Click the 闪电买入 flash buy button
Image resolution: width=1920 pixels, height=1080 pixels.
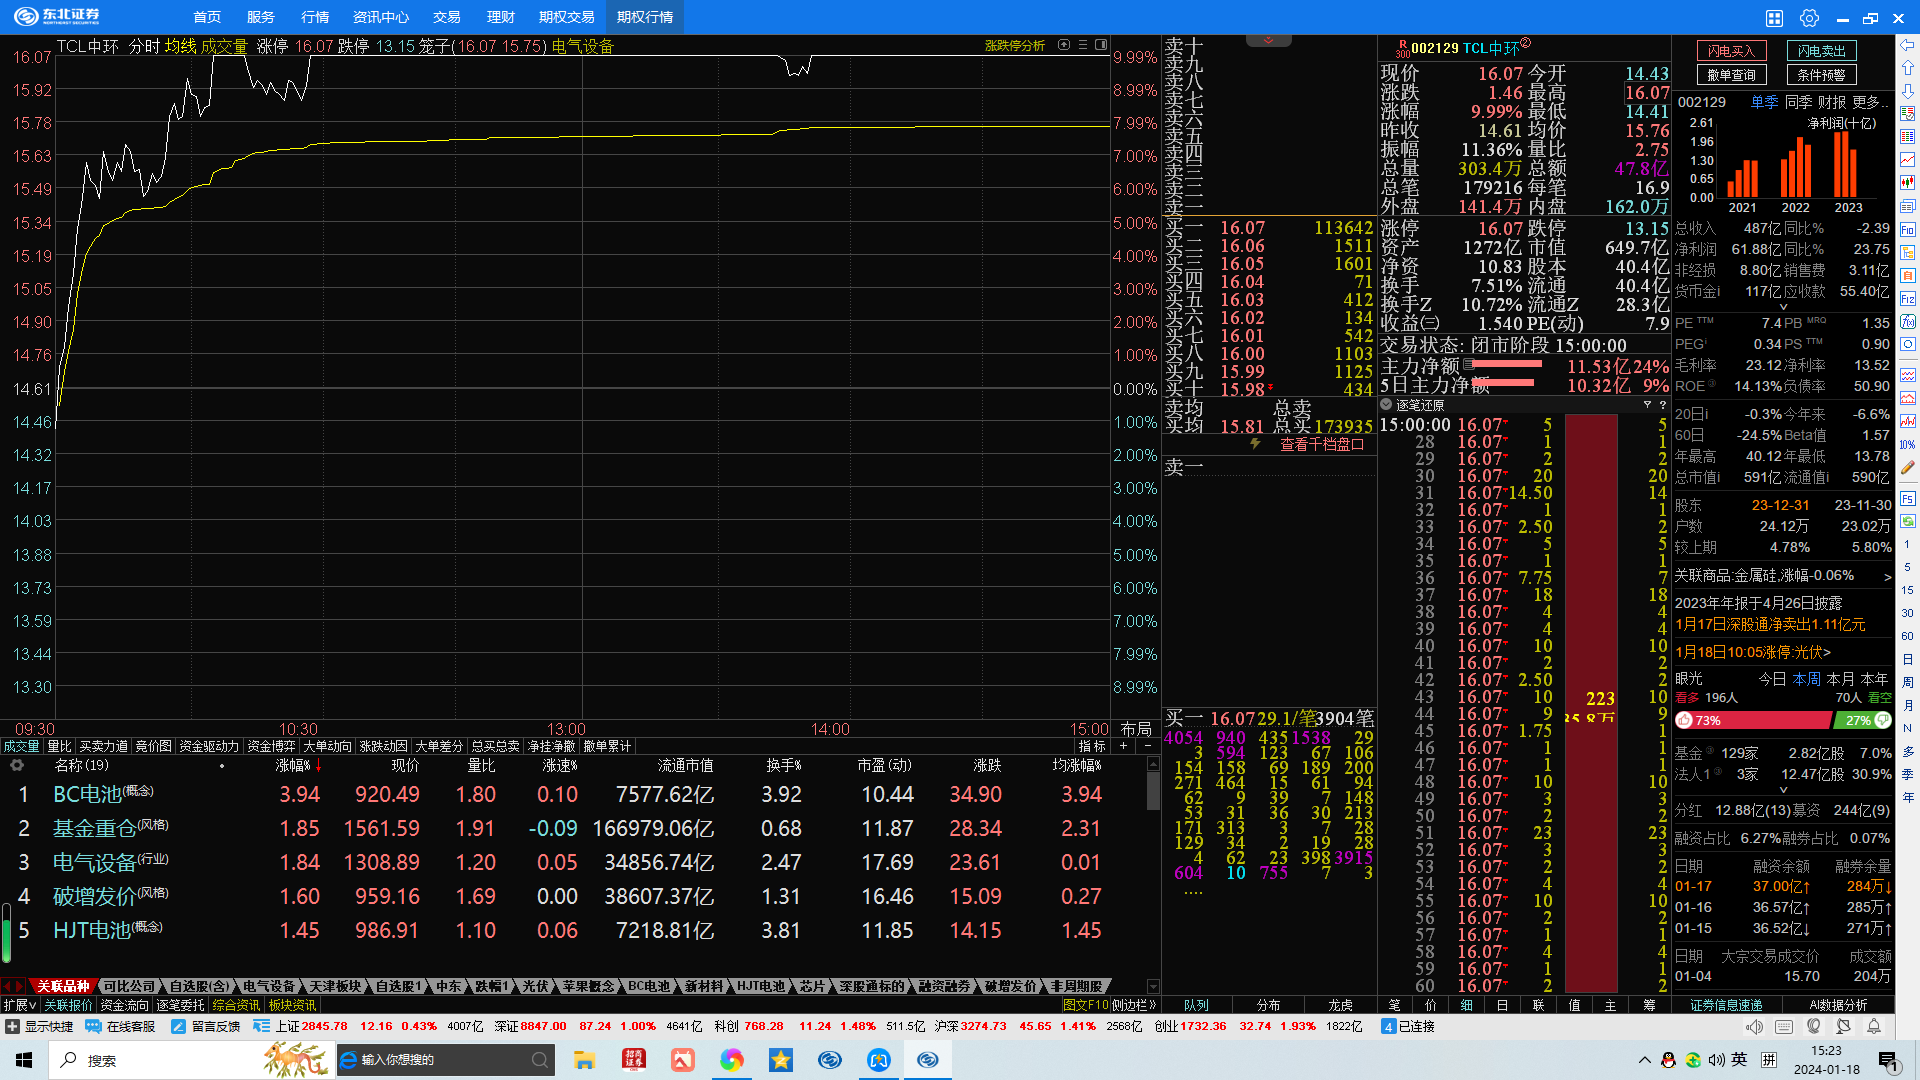(1731, 51)
